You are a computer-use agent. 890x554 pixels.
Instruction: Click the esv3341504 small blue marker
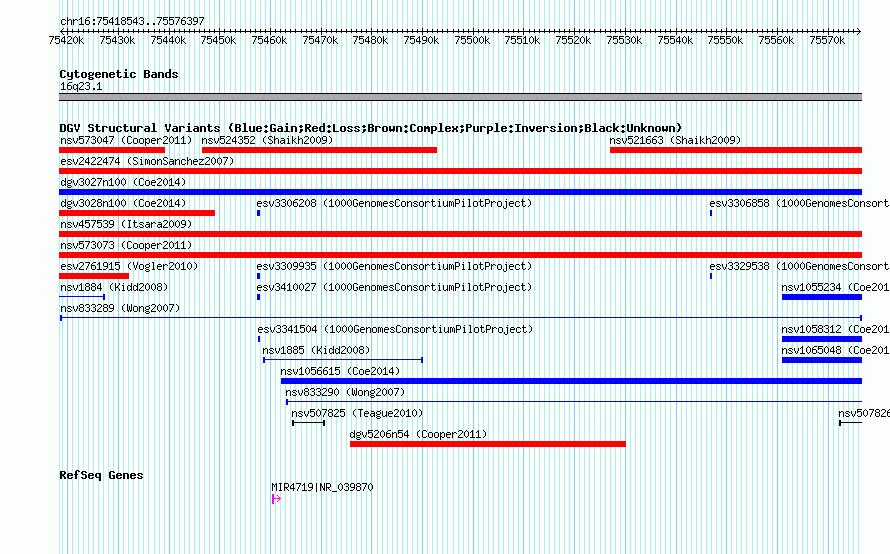(259, 339)
